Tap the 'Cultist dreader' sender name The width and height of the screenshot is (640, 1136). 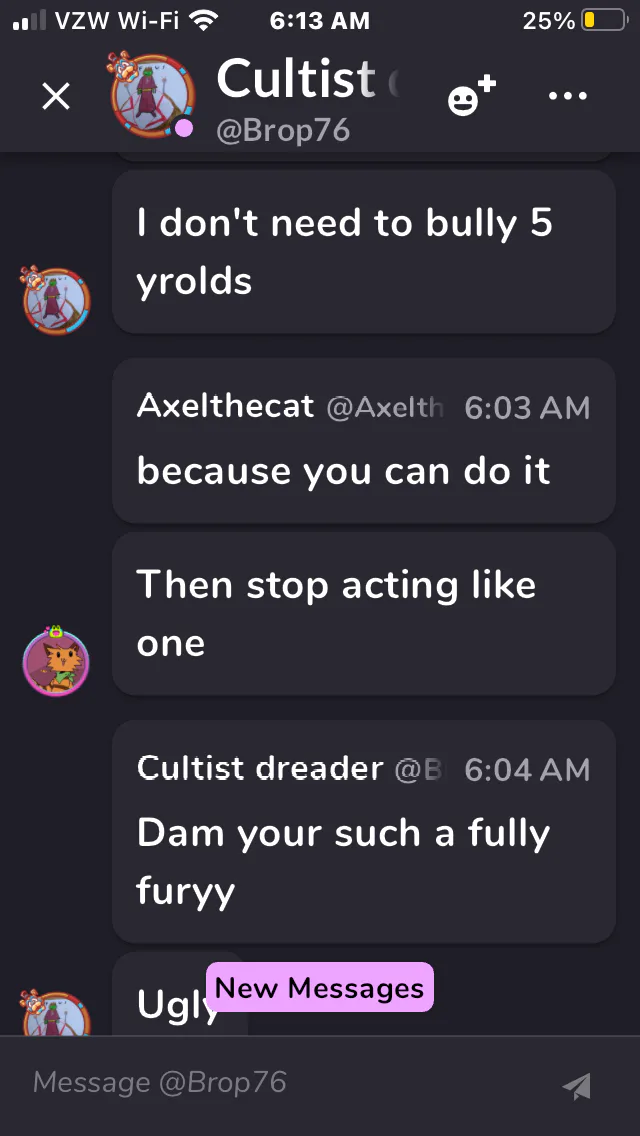(260, 769)
